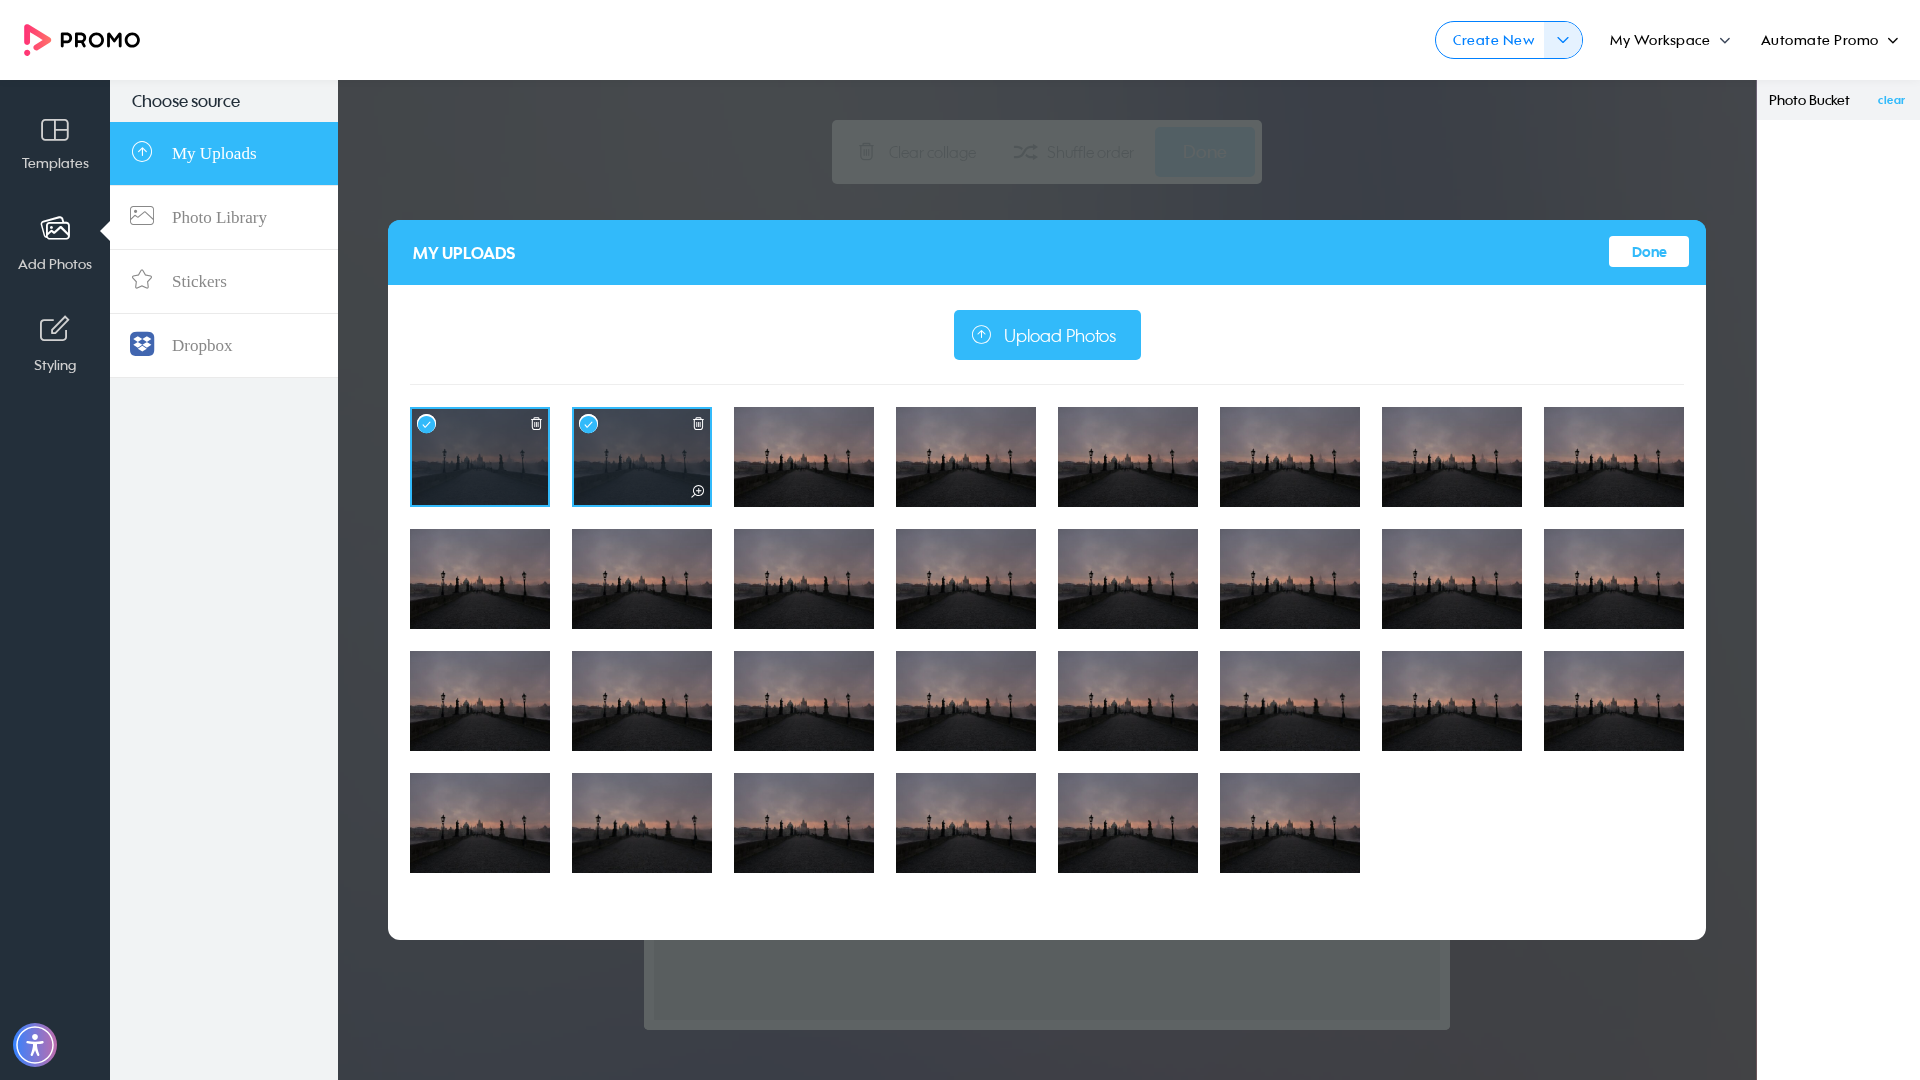Click the Promo logo
This screenshot has width=1920, height=1080.
coord(82,40)
